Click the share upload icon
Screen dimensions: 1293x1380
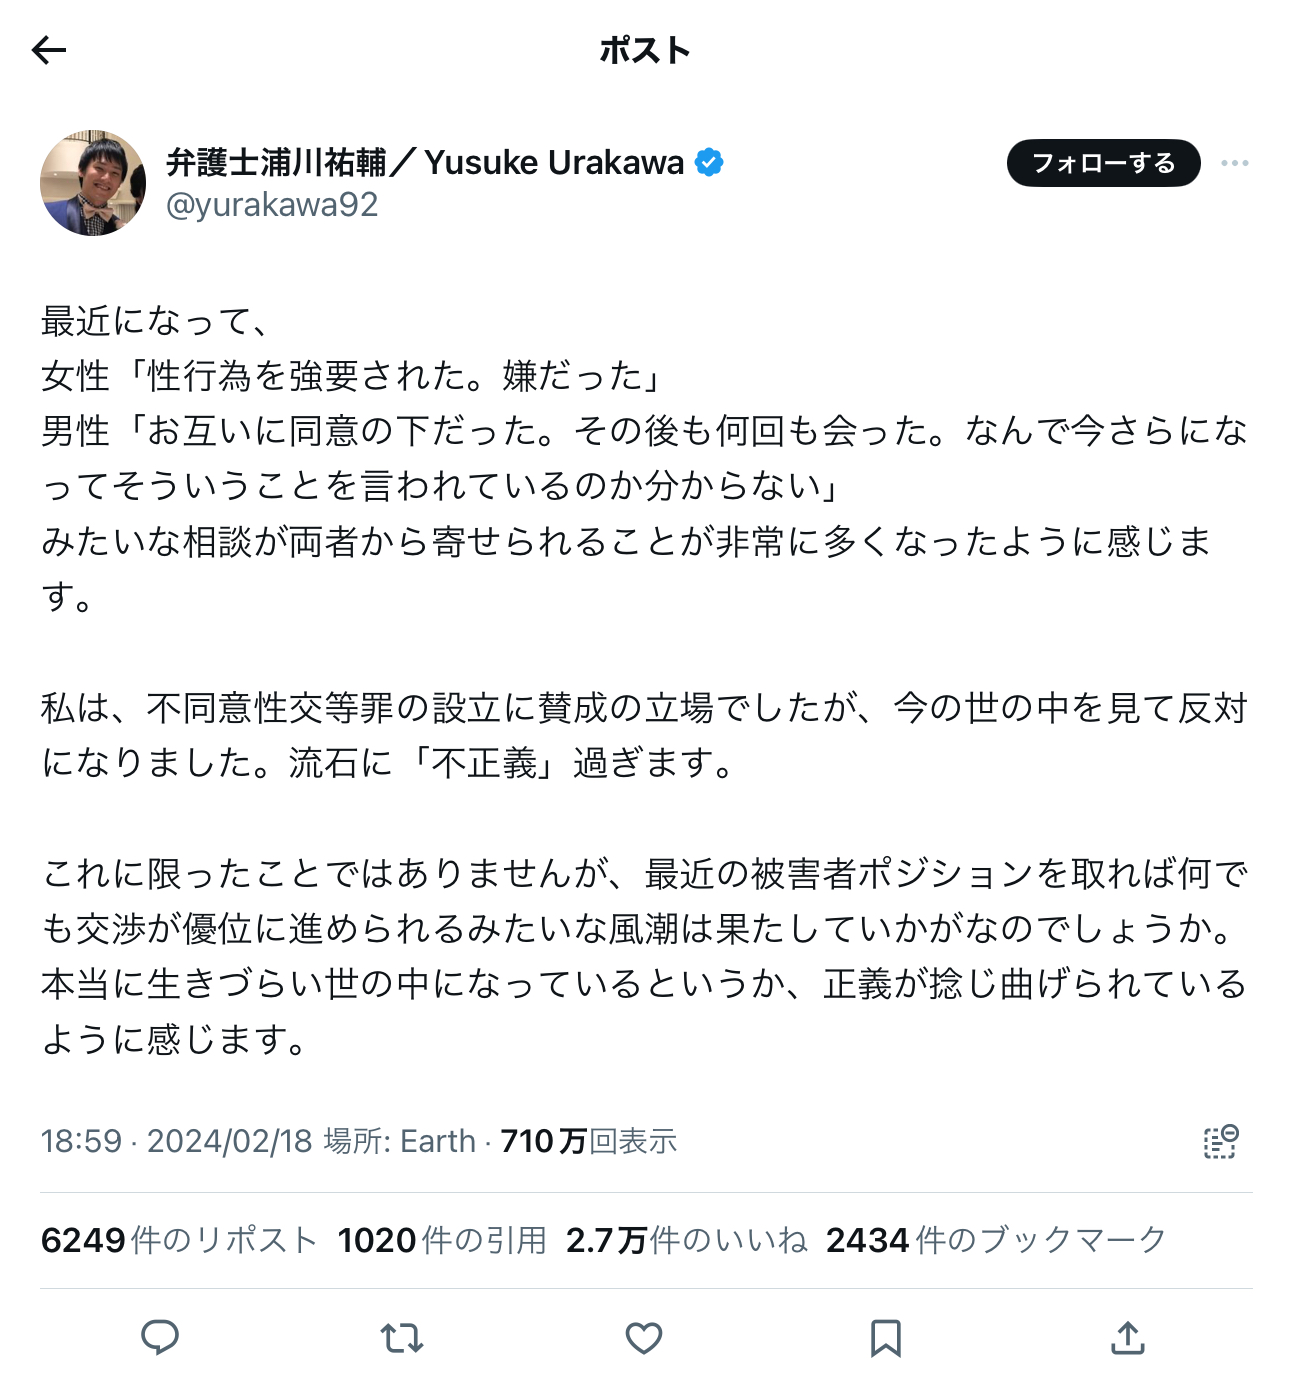pyautogui.click(x=1128, y=1337)
